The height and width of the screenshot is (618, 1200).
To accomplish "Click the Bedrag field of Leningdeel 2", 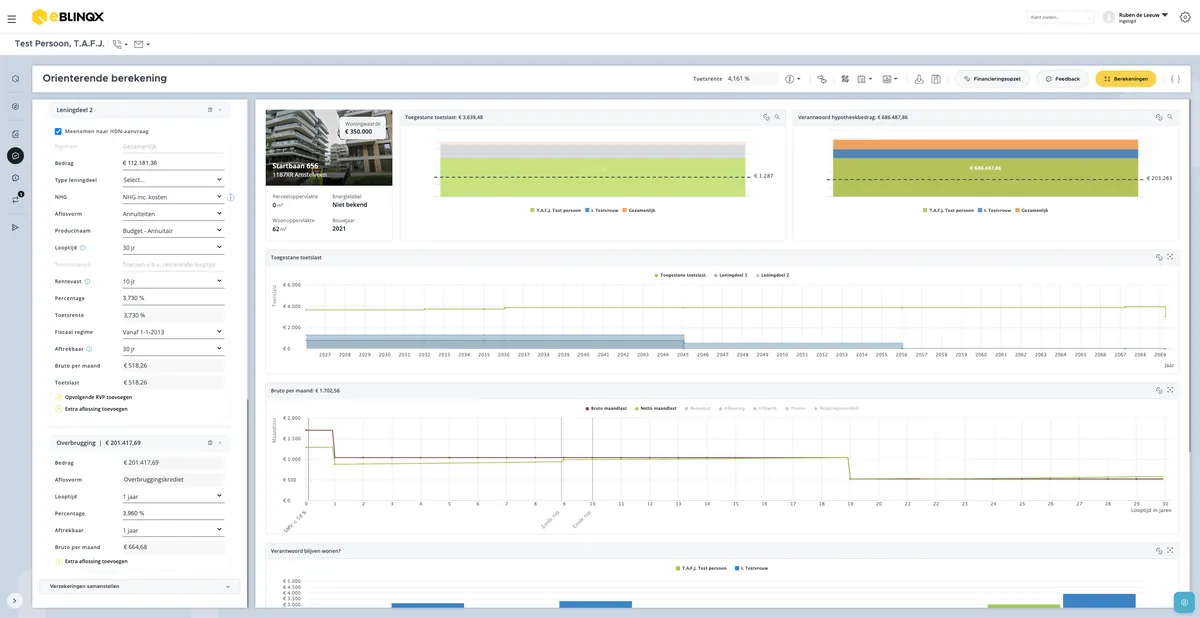I will (x=172, y=163).
